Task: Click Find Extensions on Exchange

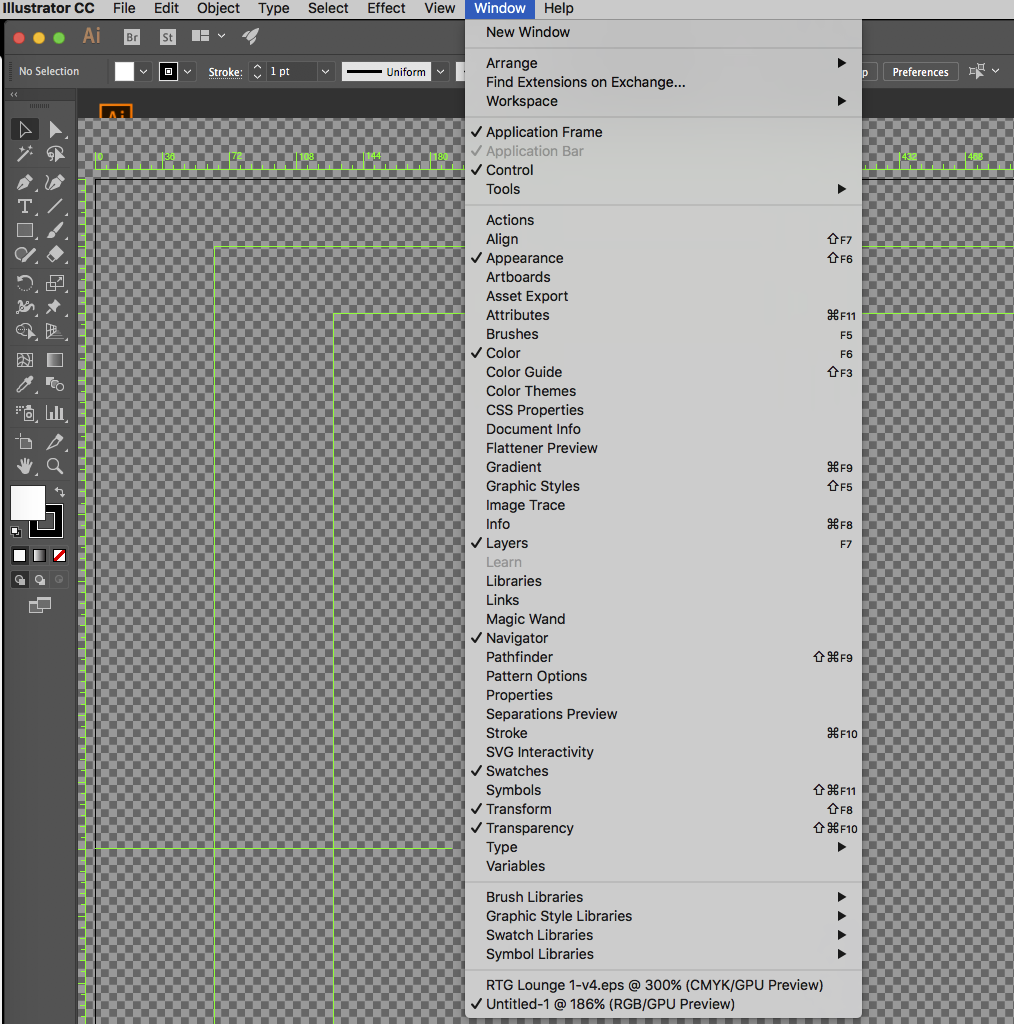Action: (x=663, y=82)
